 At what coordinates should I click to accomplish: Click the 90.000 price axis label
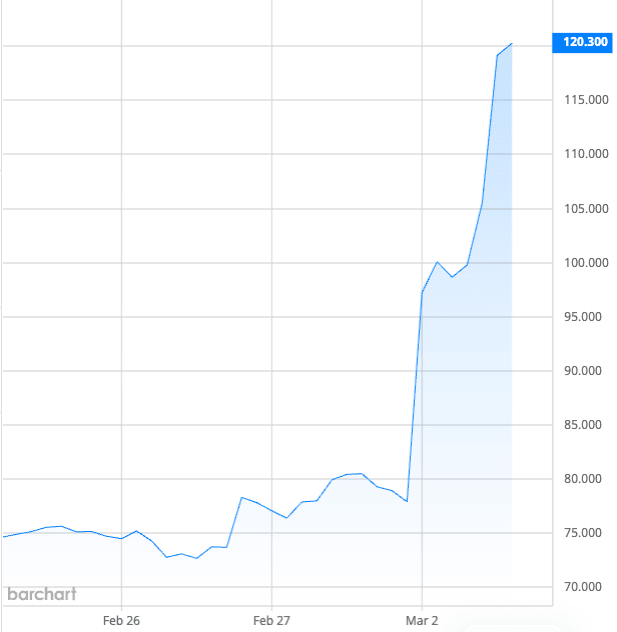tap(584, 371)
